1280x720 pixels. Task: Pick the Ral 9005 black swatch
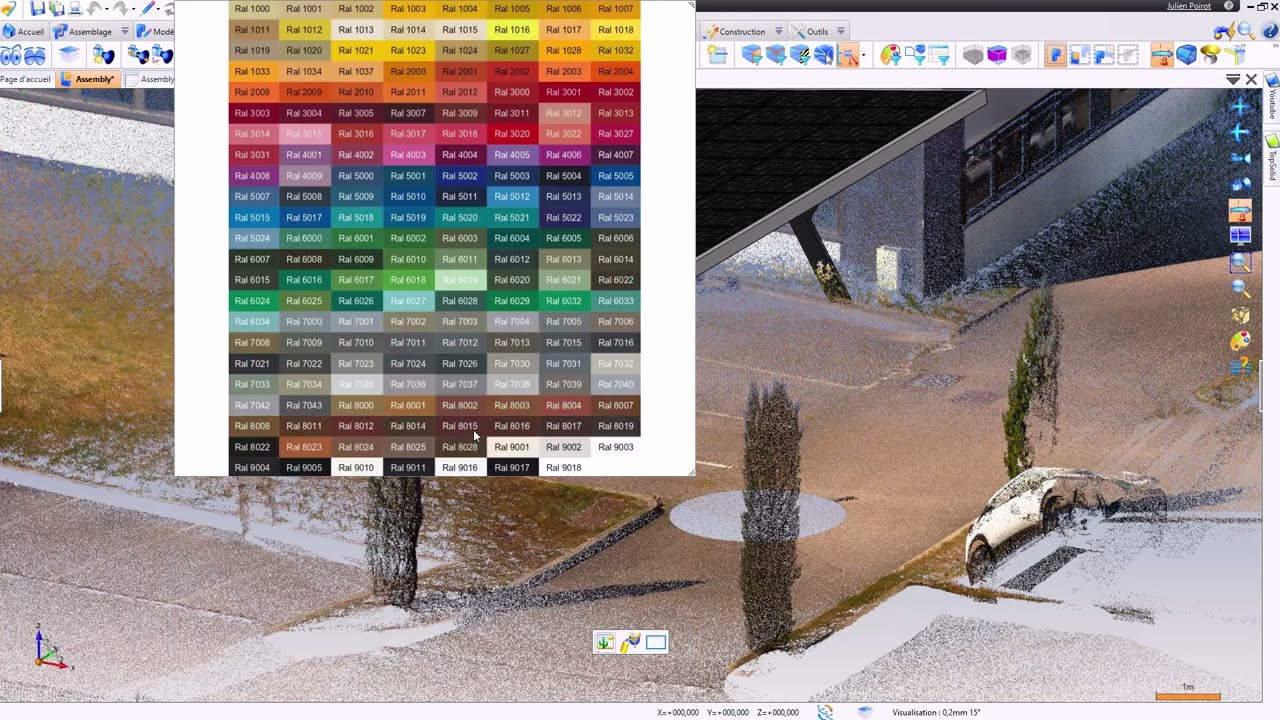304,467
